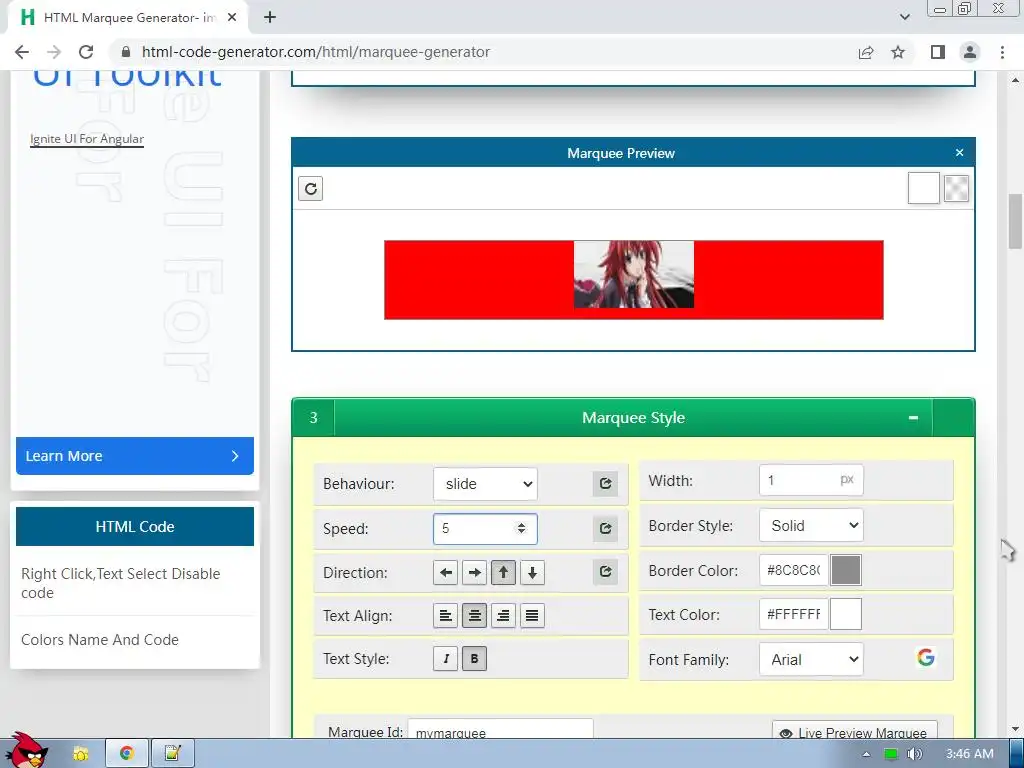Open the Angry Birds start button
The height and width of the screenshot is (768, 1024).
[25, 751]
